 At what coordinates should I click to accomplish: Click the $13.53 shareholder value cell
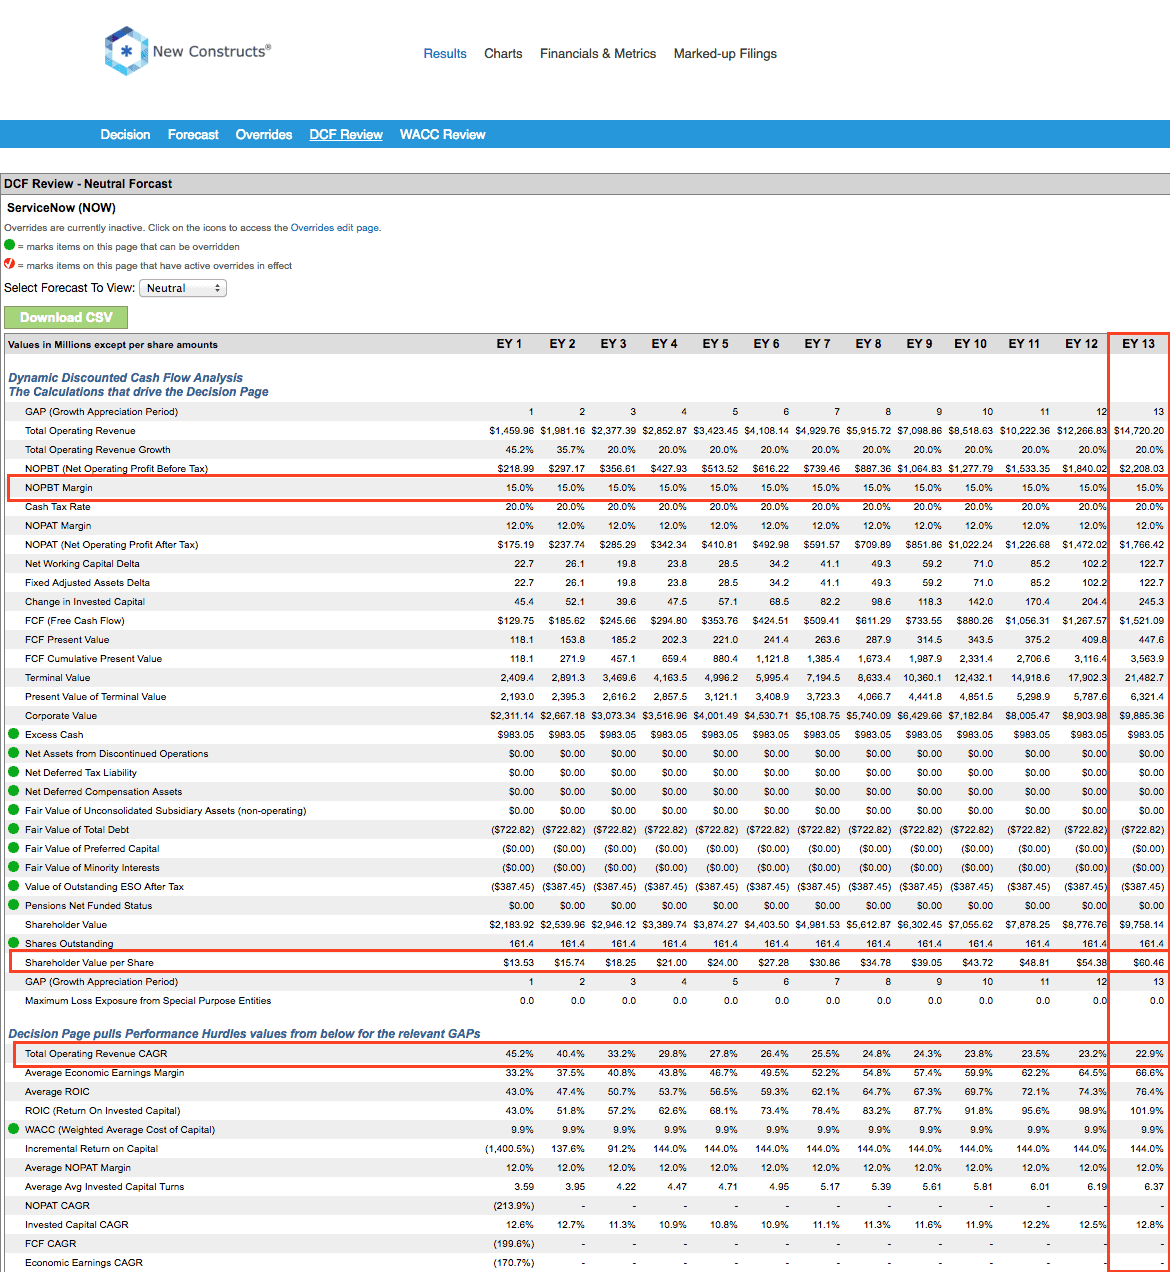(518, 963)
